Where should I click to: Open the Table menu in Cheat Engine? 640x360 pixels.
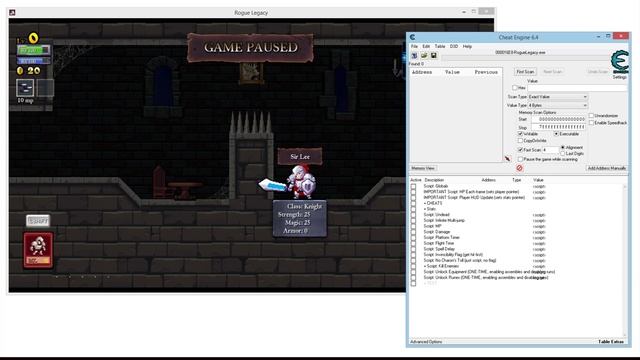tap(440, 47)
